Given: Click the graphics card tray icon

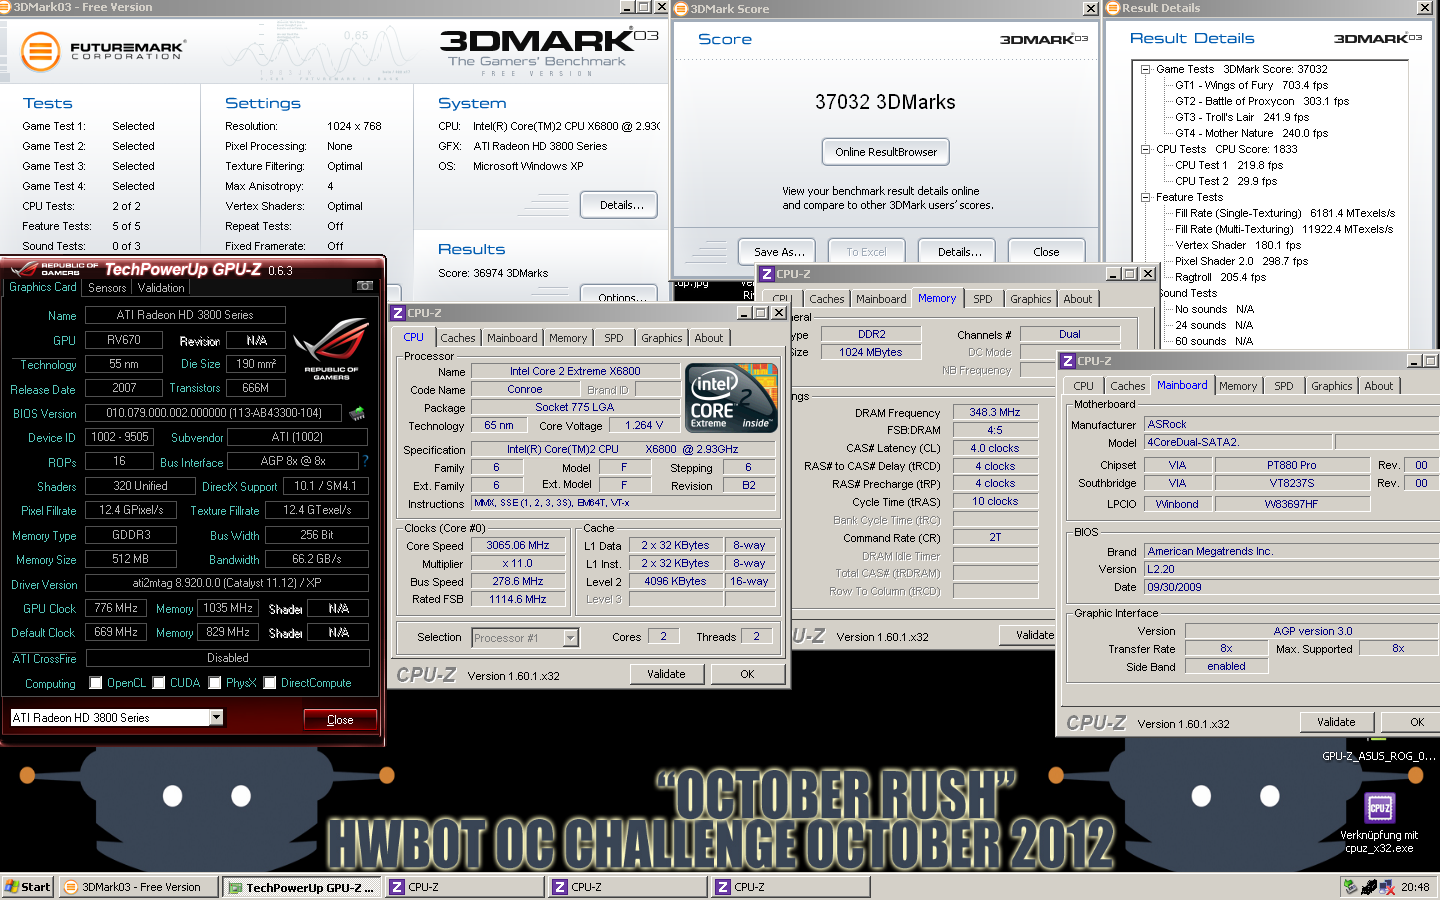Looking at the screenshot, I should tap(1369, 886).
